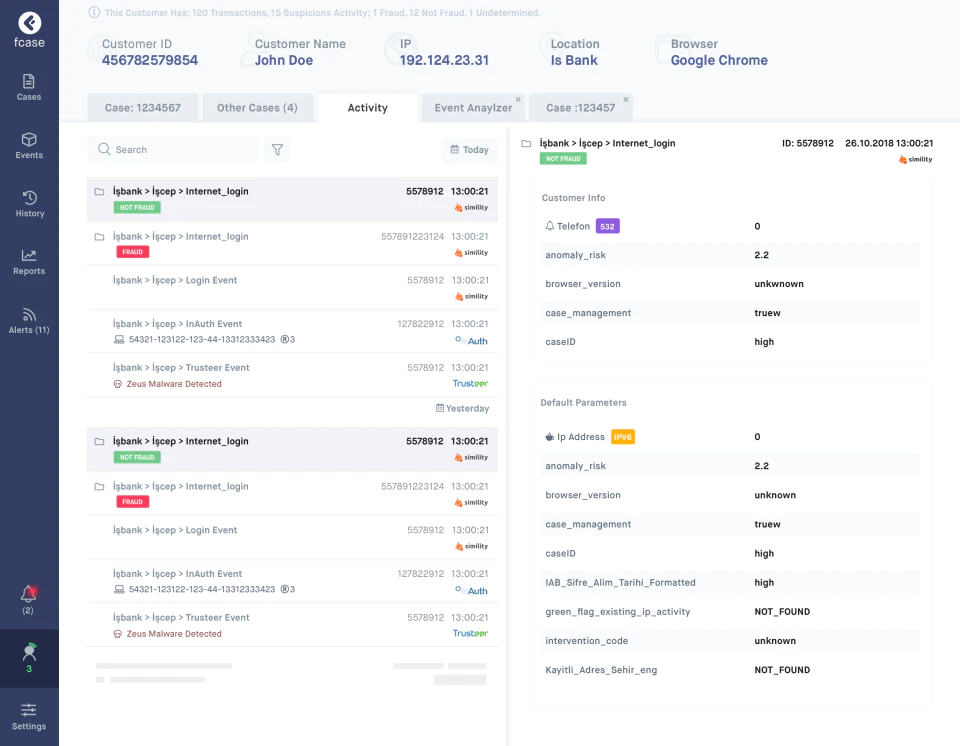Click the notification bell with badge
Viewport: 960px width, 746px height.
click(x=28, y=600)
